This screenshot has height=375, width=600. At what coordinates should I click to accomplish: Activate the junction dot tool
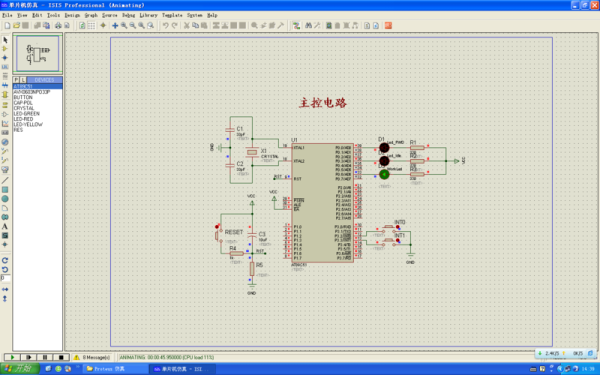point(5,58)
